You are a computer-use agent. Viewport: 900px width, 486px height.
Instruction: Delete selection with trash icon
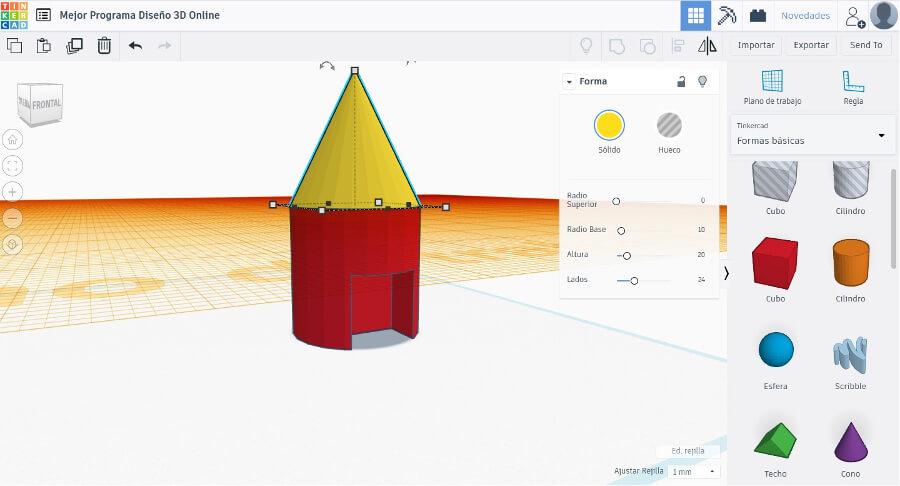click(104, 45)
